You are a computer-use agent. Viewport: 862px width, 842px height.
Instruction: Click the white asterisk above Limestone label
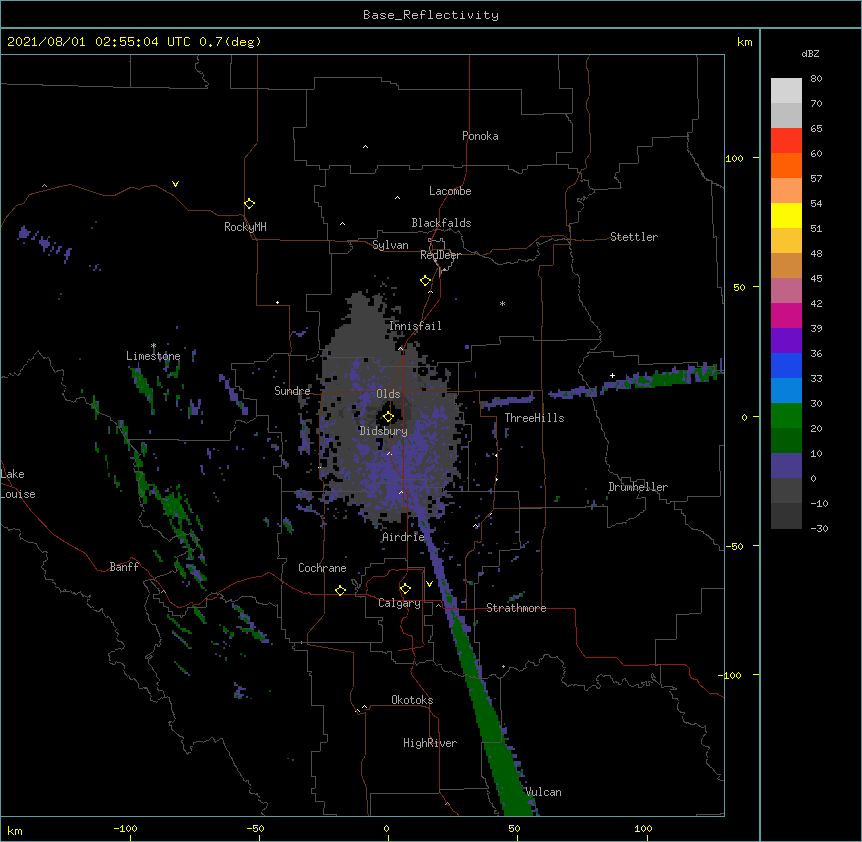(x=153, y=346)
